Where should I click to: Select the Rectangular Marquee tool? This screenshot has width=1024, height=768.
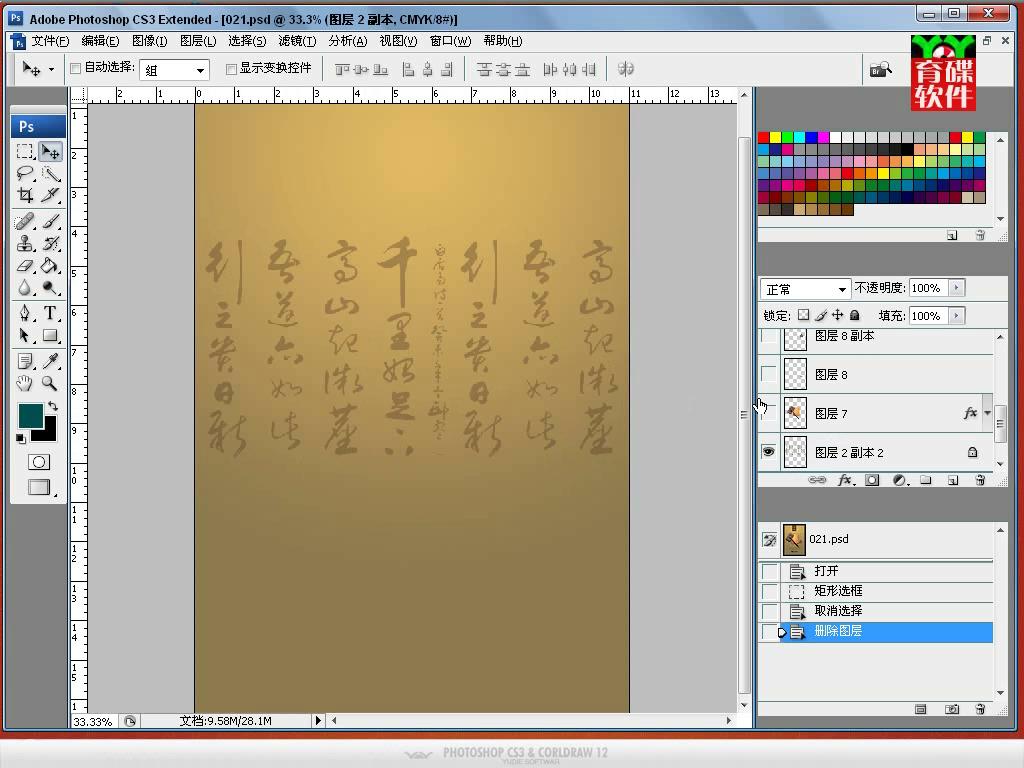(25, 152)
